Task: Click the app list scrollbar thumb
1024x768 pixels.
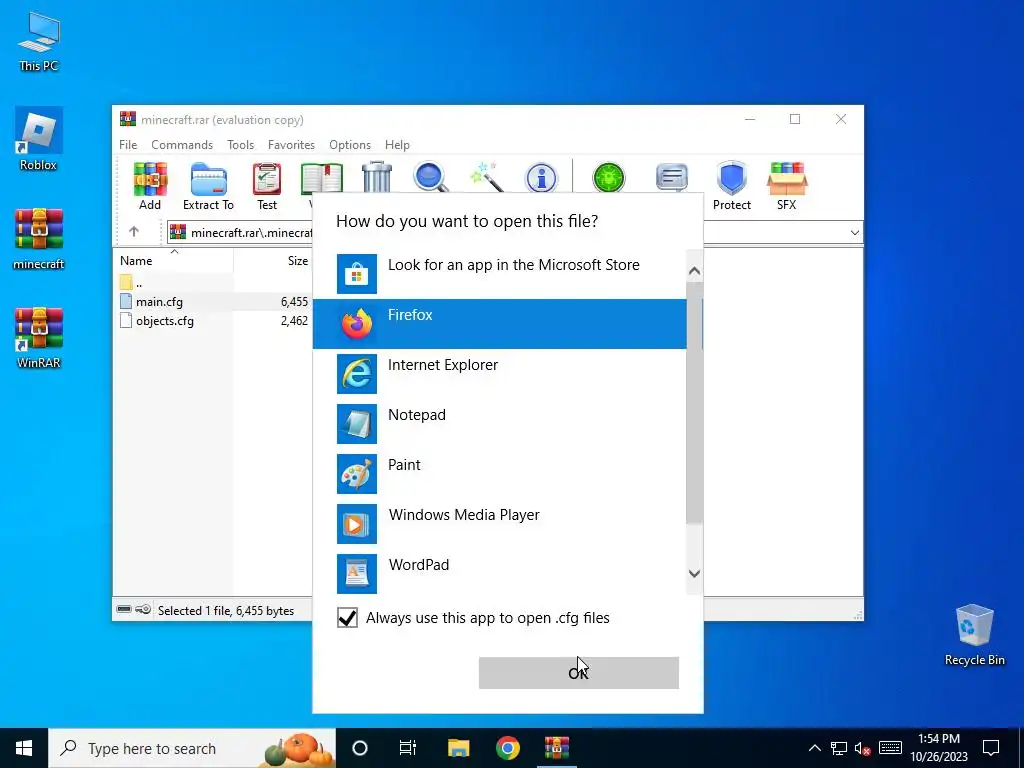Action: click(695, 403)
